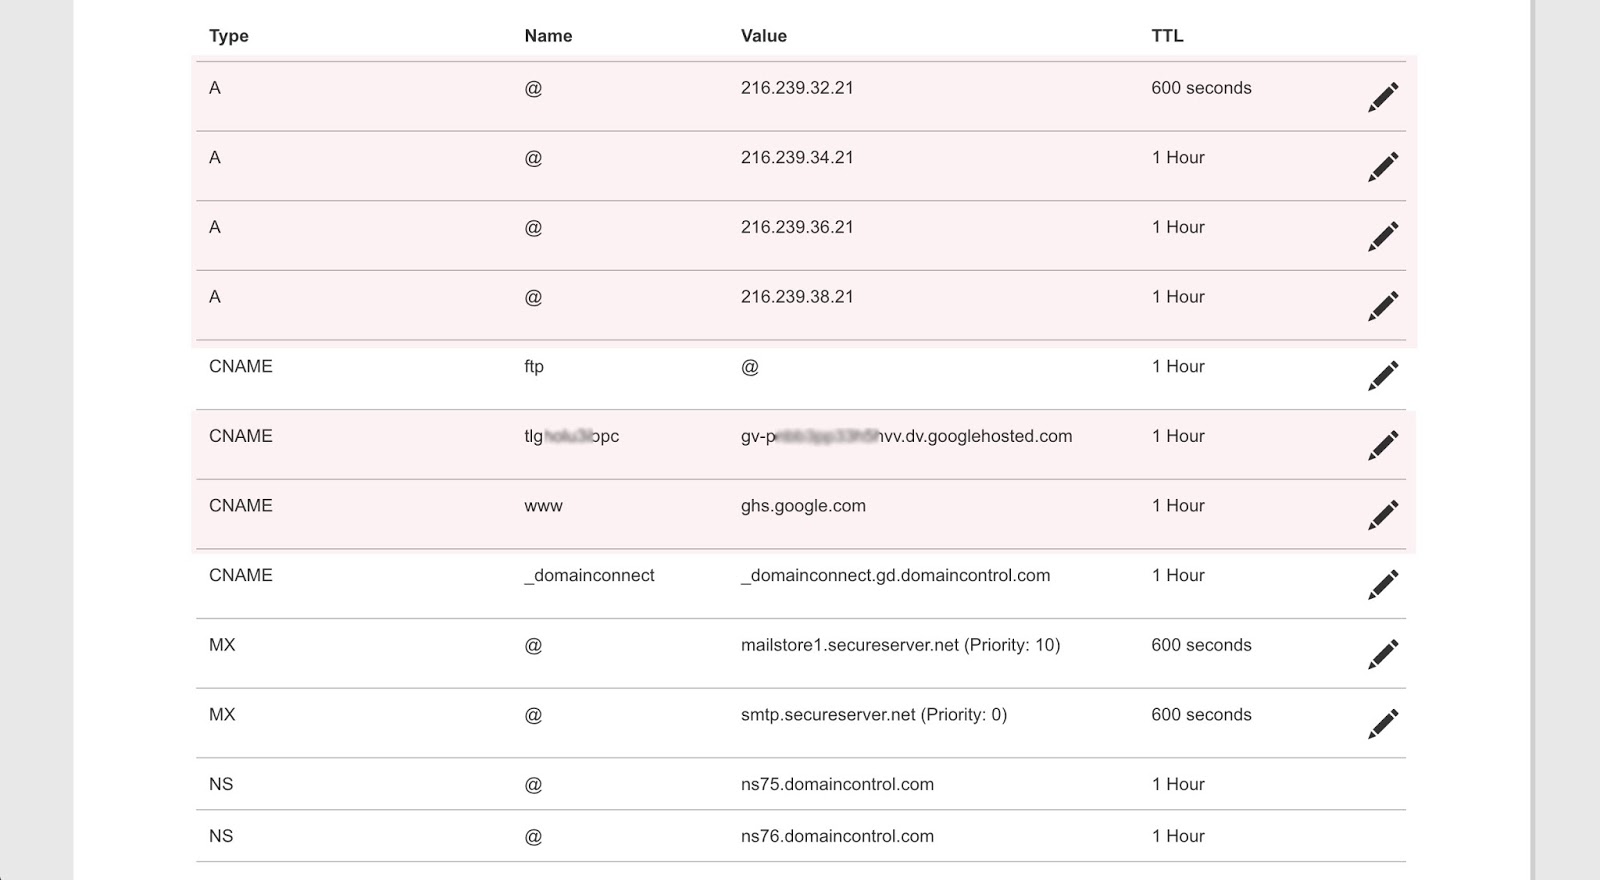Edit the ftp CNAME record
Screen dimensions: 1600x880
point(1383,375)
